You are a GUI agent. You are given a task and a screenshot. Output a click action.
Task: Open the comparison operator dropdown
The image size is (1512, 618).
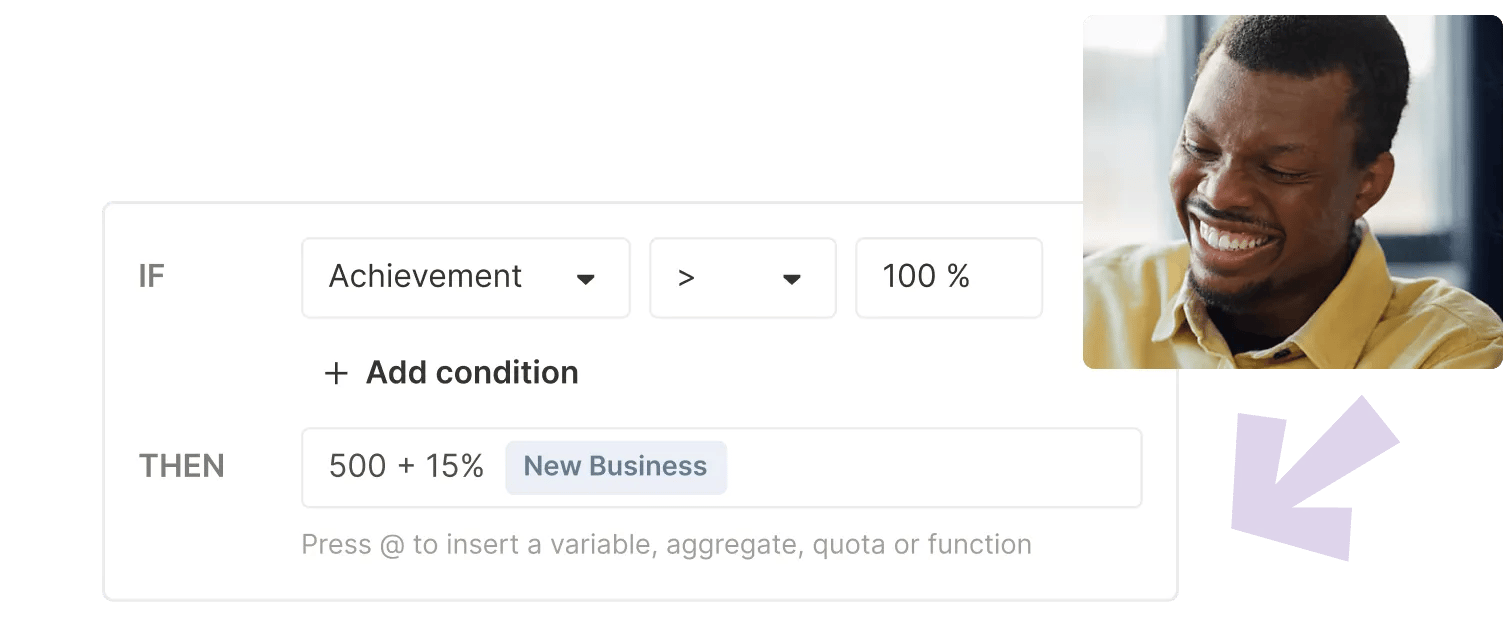pyautogui.click(x=743, y=277)
